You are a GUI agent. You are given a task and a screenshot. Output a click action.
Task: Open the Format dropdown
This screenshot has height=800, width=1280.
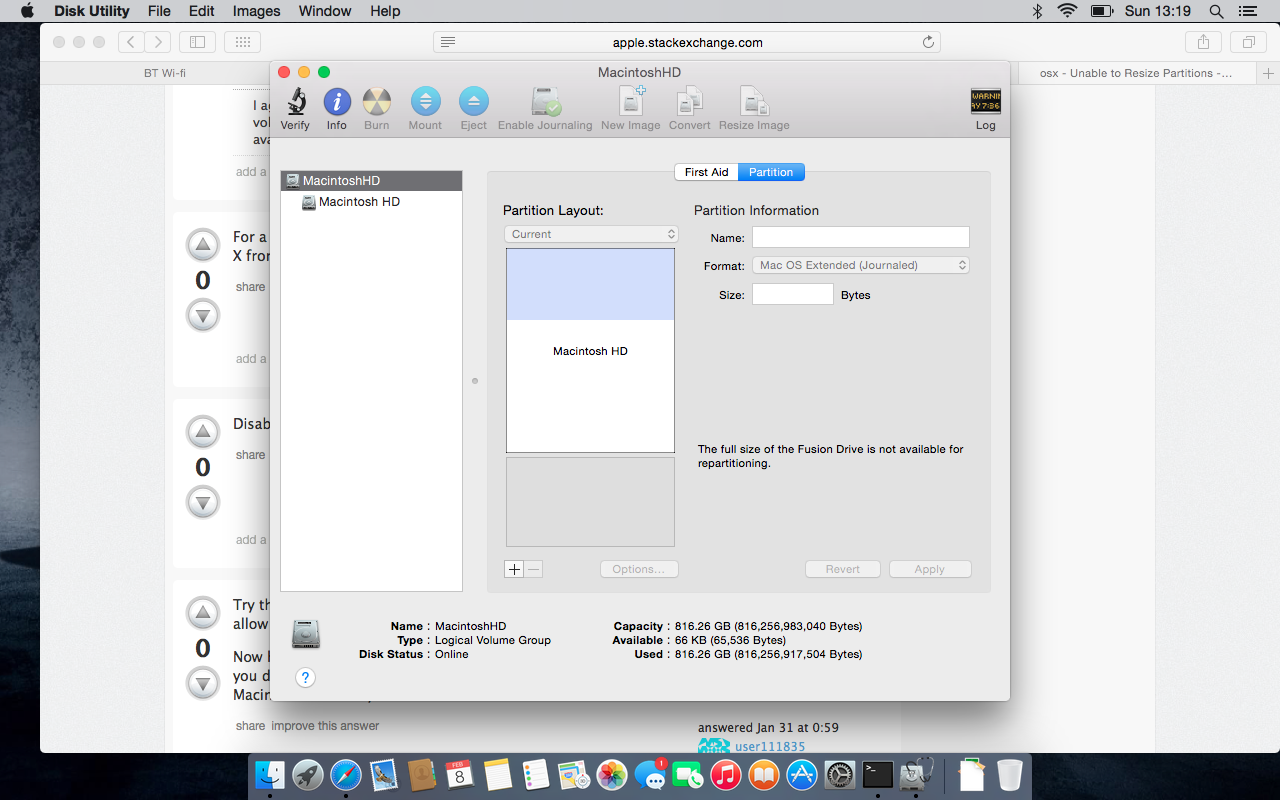(x=861, y=265)
